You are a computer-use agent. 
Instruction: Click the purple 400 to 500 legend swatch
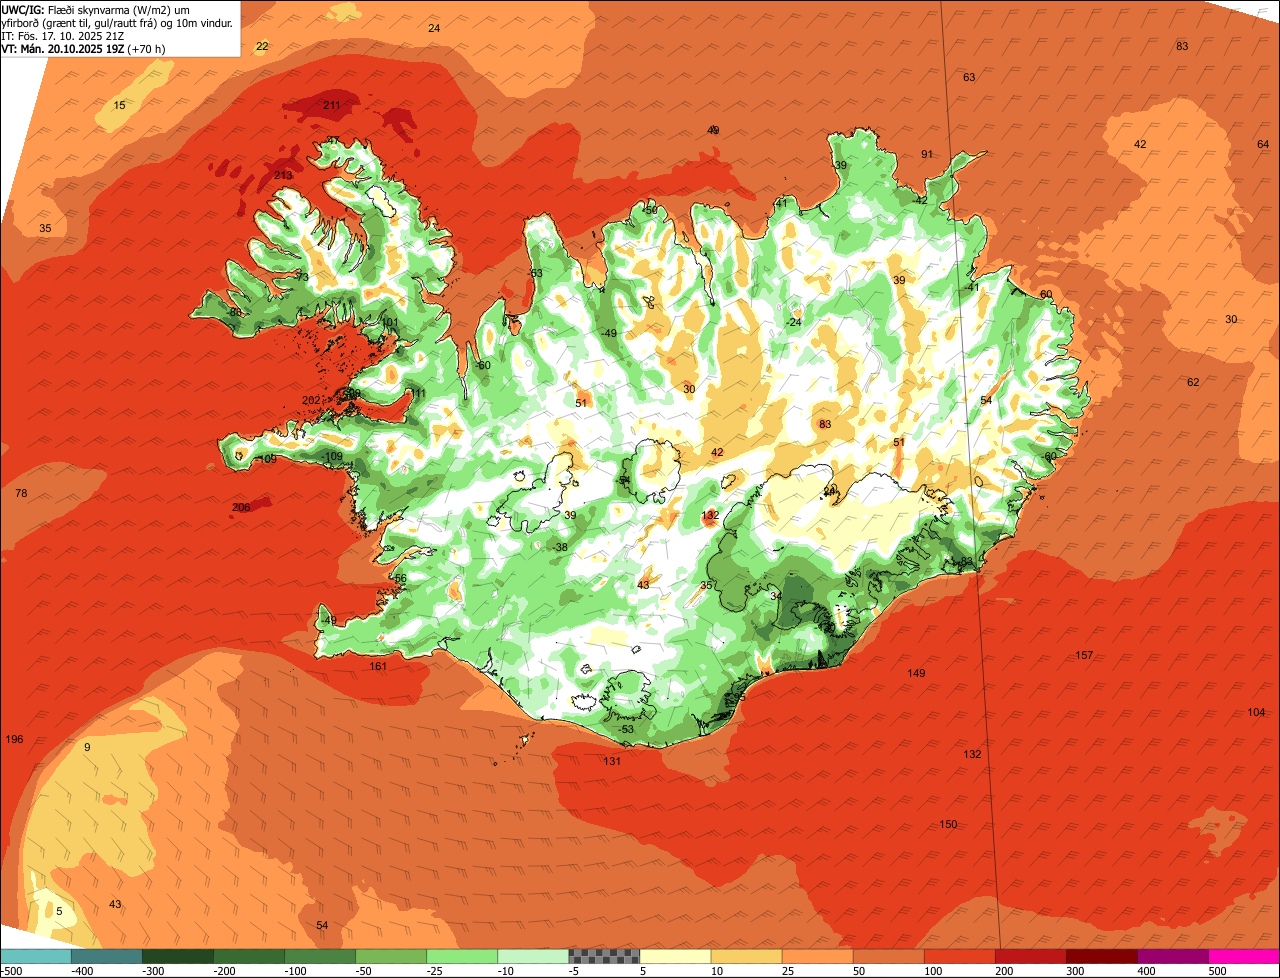tap(1173, 956)
